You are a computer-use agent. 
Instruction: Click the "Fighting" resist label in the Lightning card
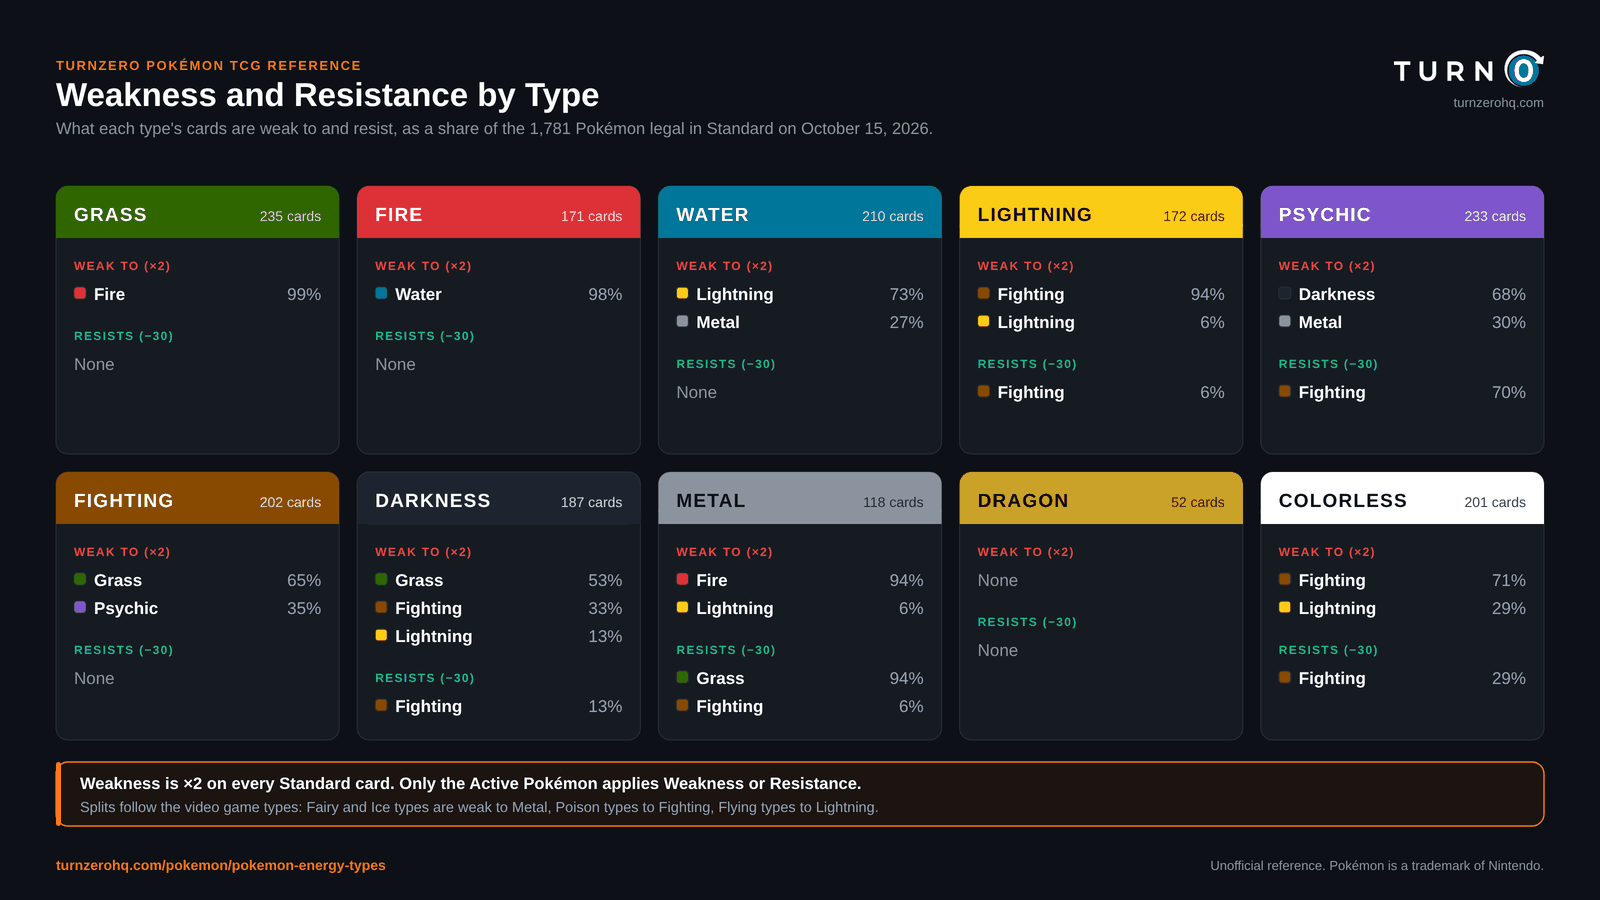pos(1030,392)
